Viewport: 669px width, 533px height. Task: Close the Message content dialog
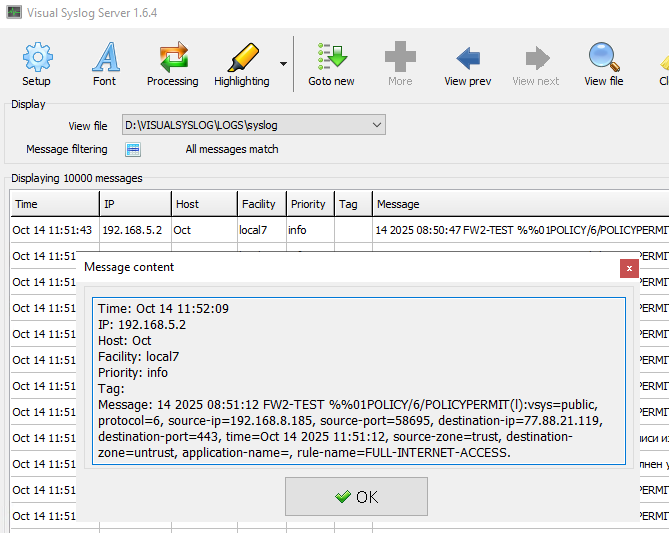[628, 268]
